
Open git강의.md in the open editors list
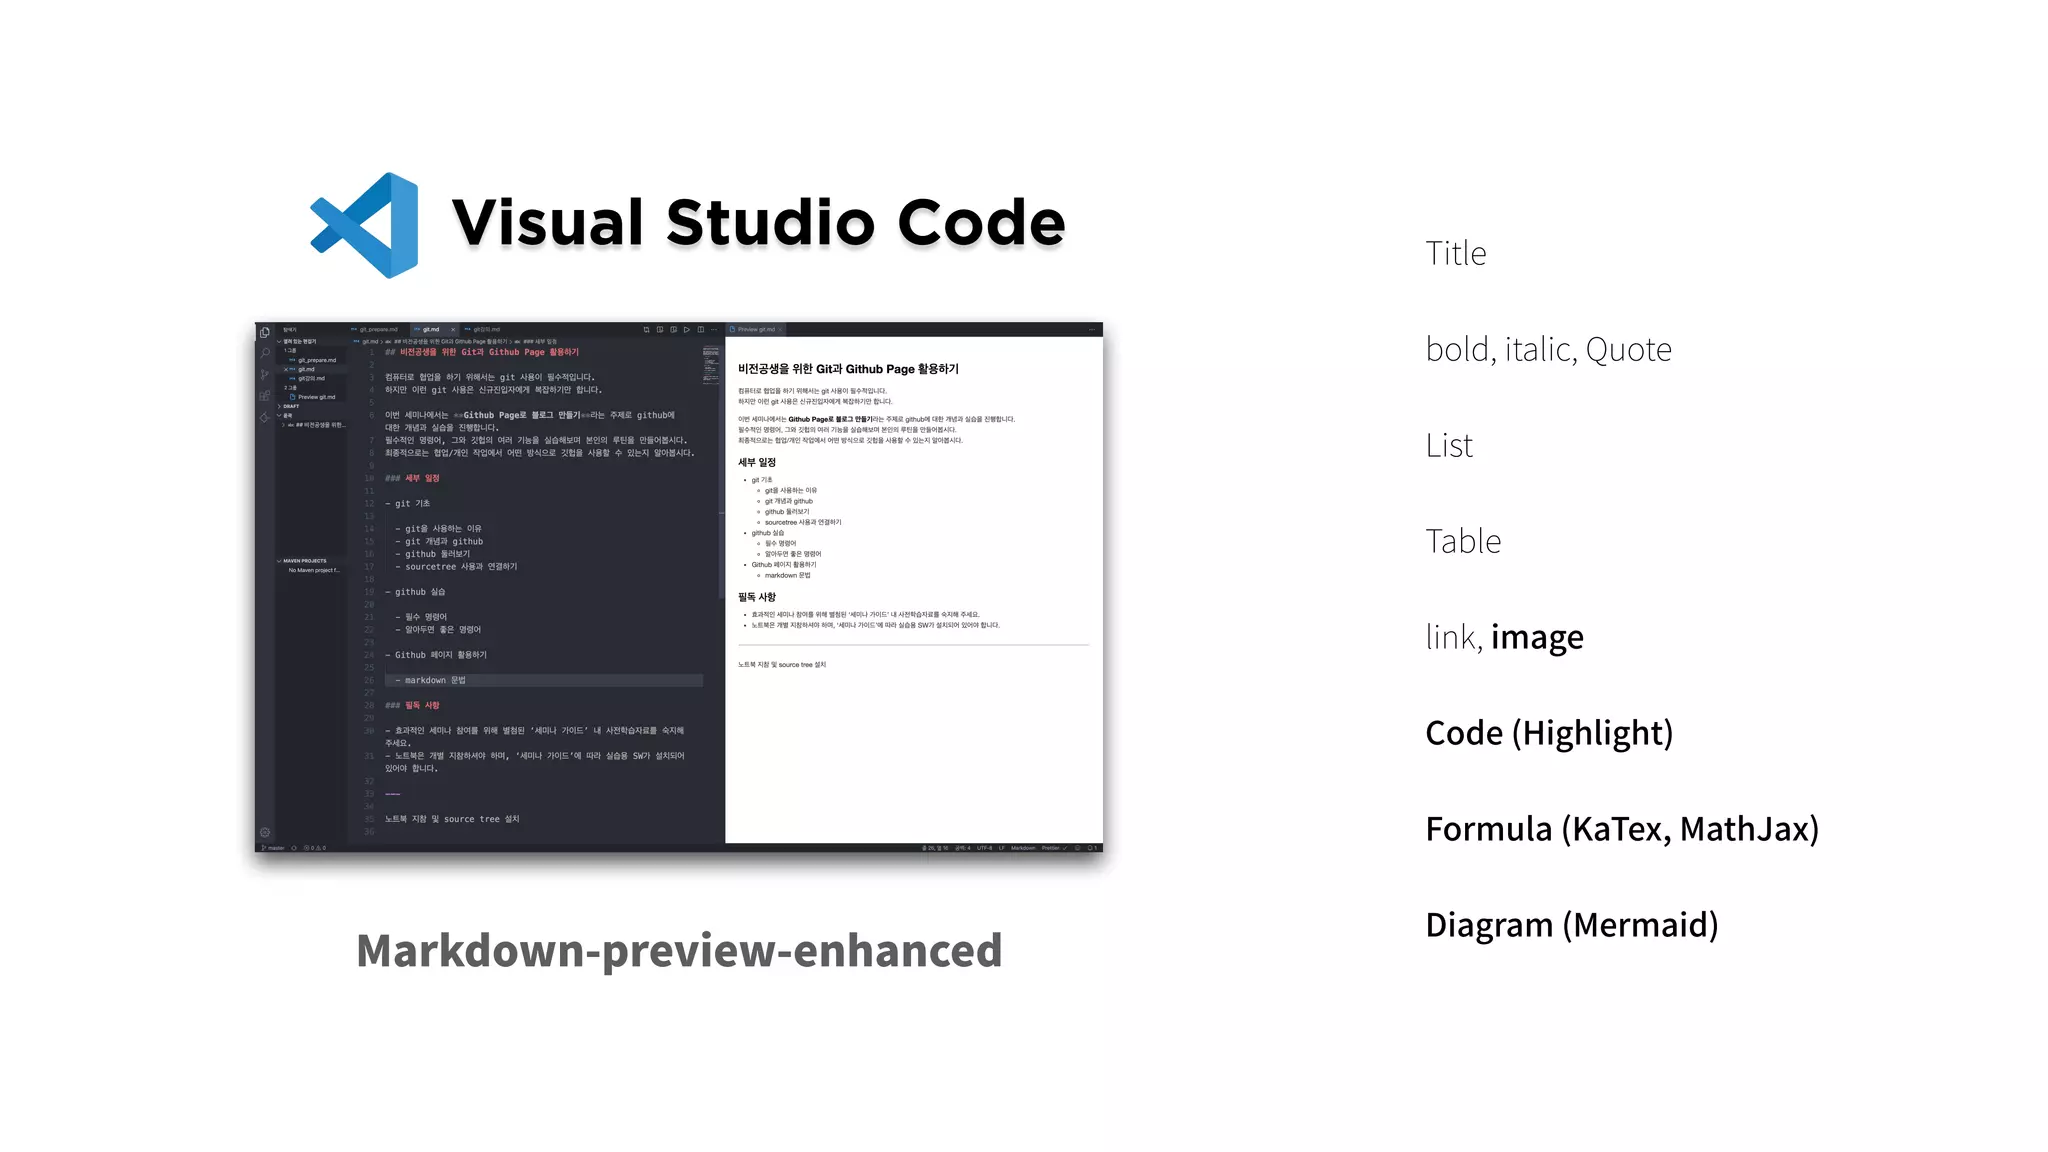(311, 378)
